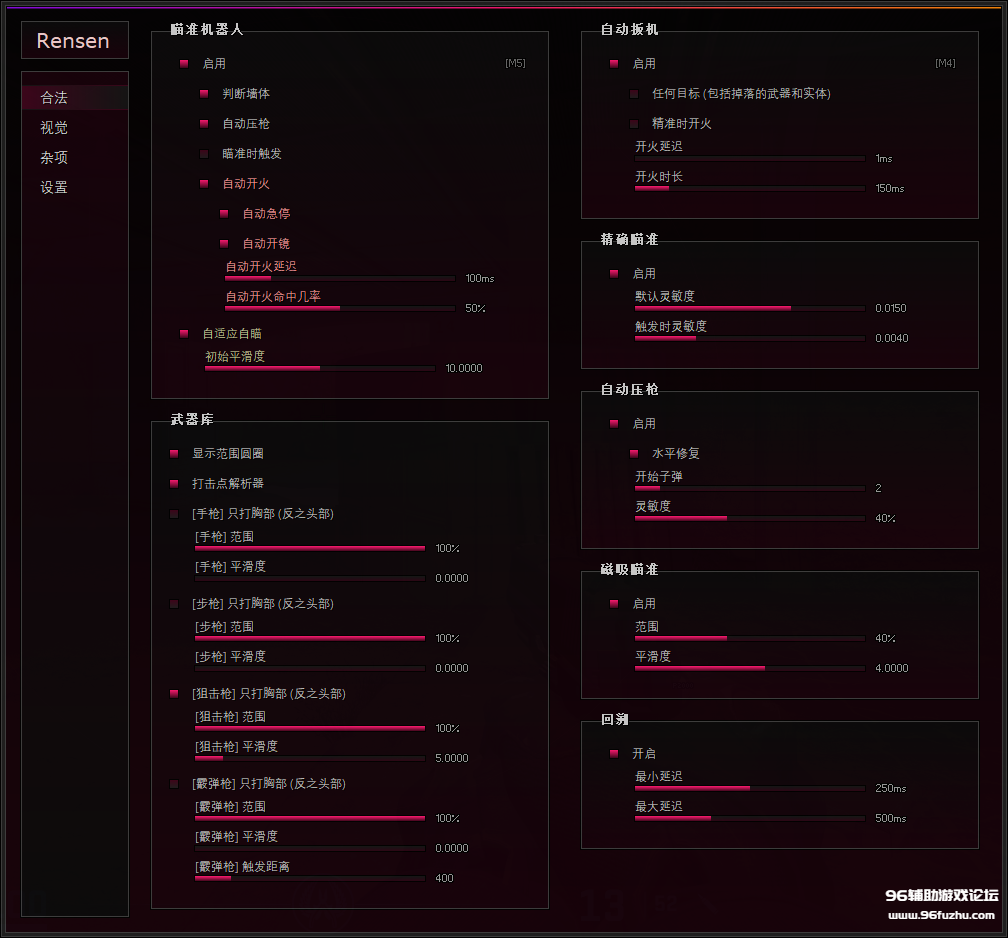Click the [M4] keybind for 自动扳机
Image resolution: width=1008 pixels, height=938 pixels.
(945, 64)
